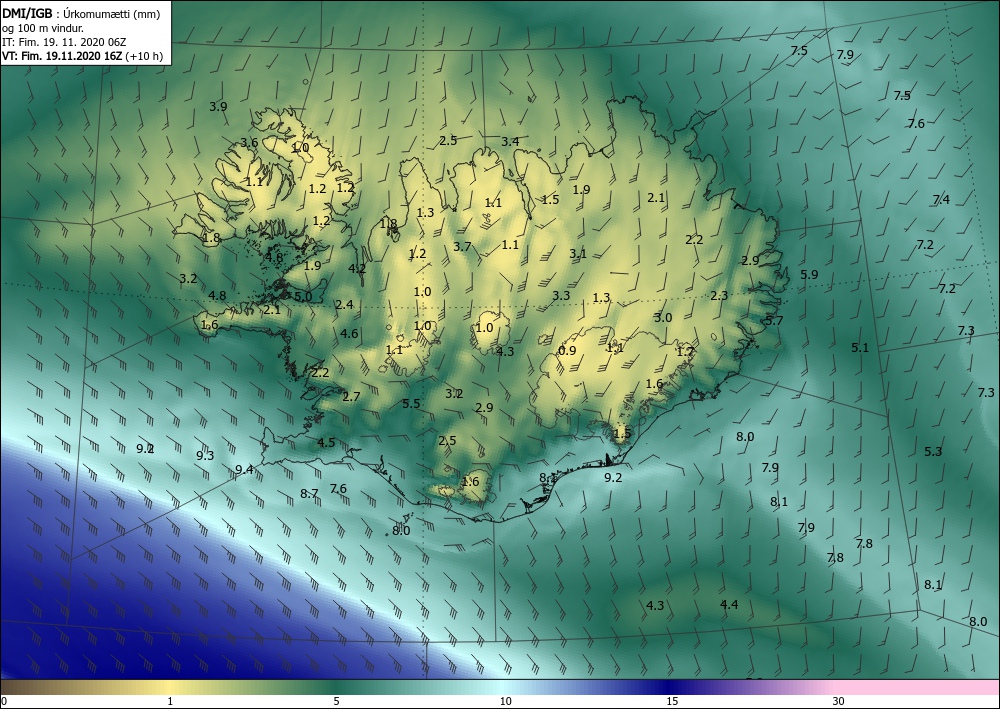Click the 5.5 value in south Iceland
This screenshot has width=1000, height=709.
tap(411, 404)
